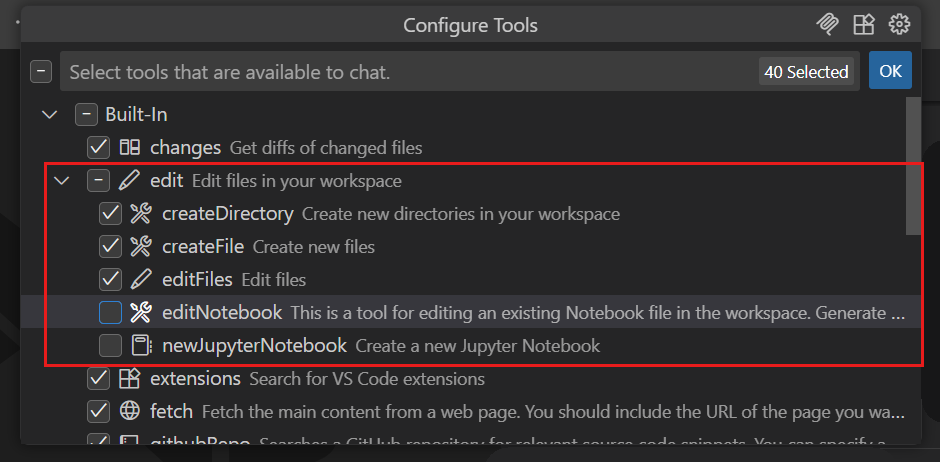This screenshot has width=940, height=462.
Task: Click the pencil icon next to edit
Action: tap(129, 181)
